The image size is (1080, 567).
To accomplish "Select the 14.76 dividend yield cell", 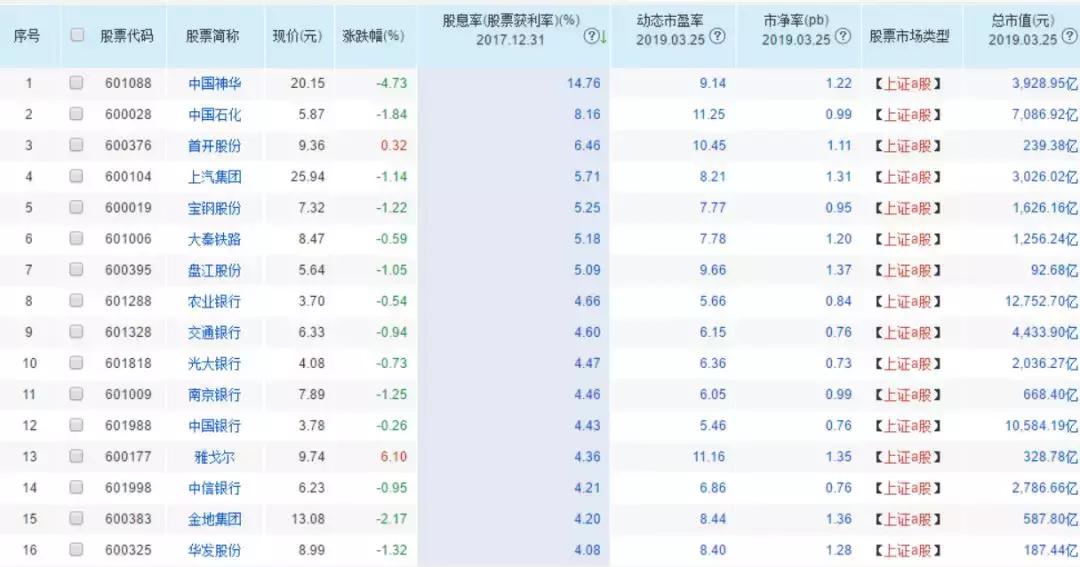I will tap(583, 83).
